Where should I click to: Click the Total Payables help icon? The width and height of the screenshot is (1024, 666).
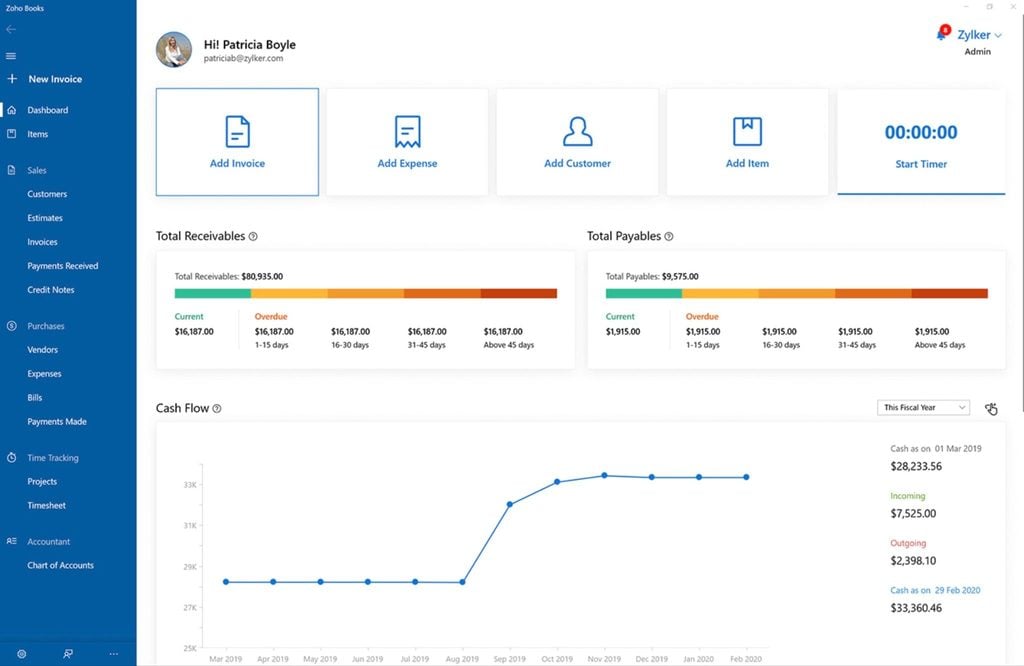pos(669,236)
